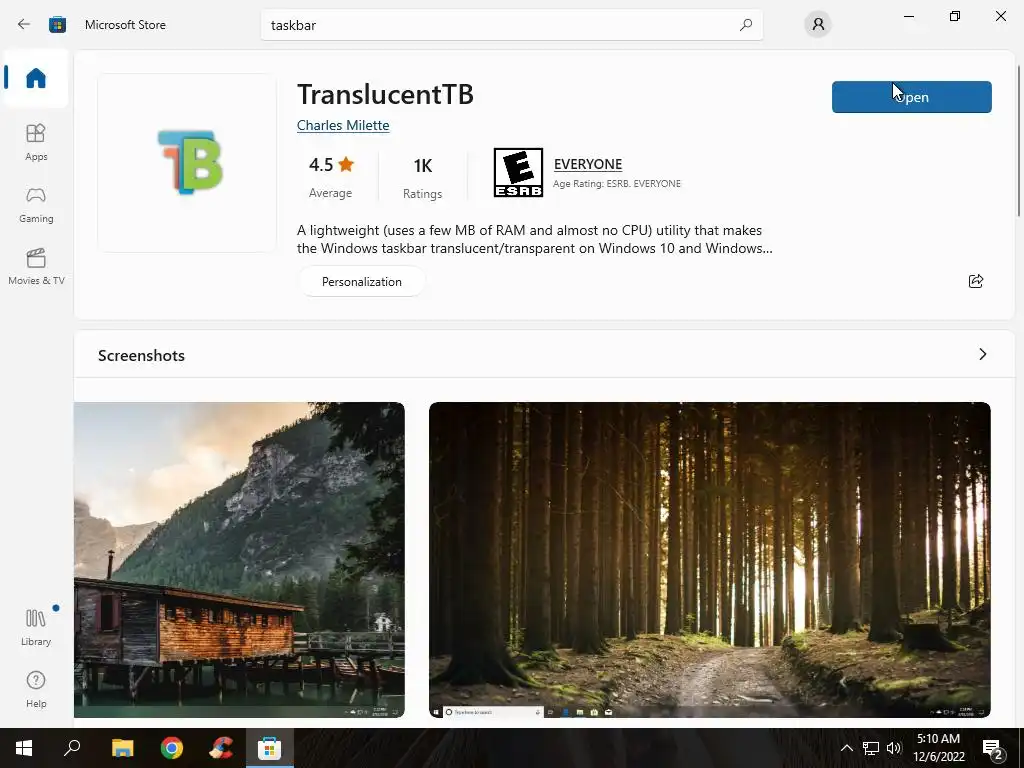Select the Personalization category tag
This screenshot has width=1024, height=768.
point(362,281)
